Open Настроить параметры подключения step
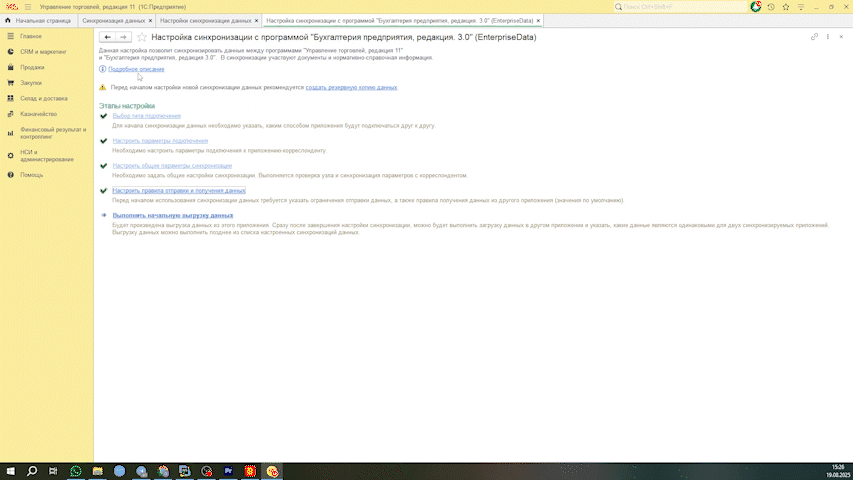854x480 pixels. click(160, 141)
